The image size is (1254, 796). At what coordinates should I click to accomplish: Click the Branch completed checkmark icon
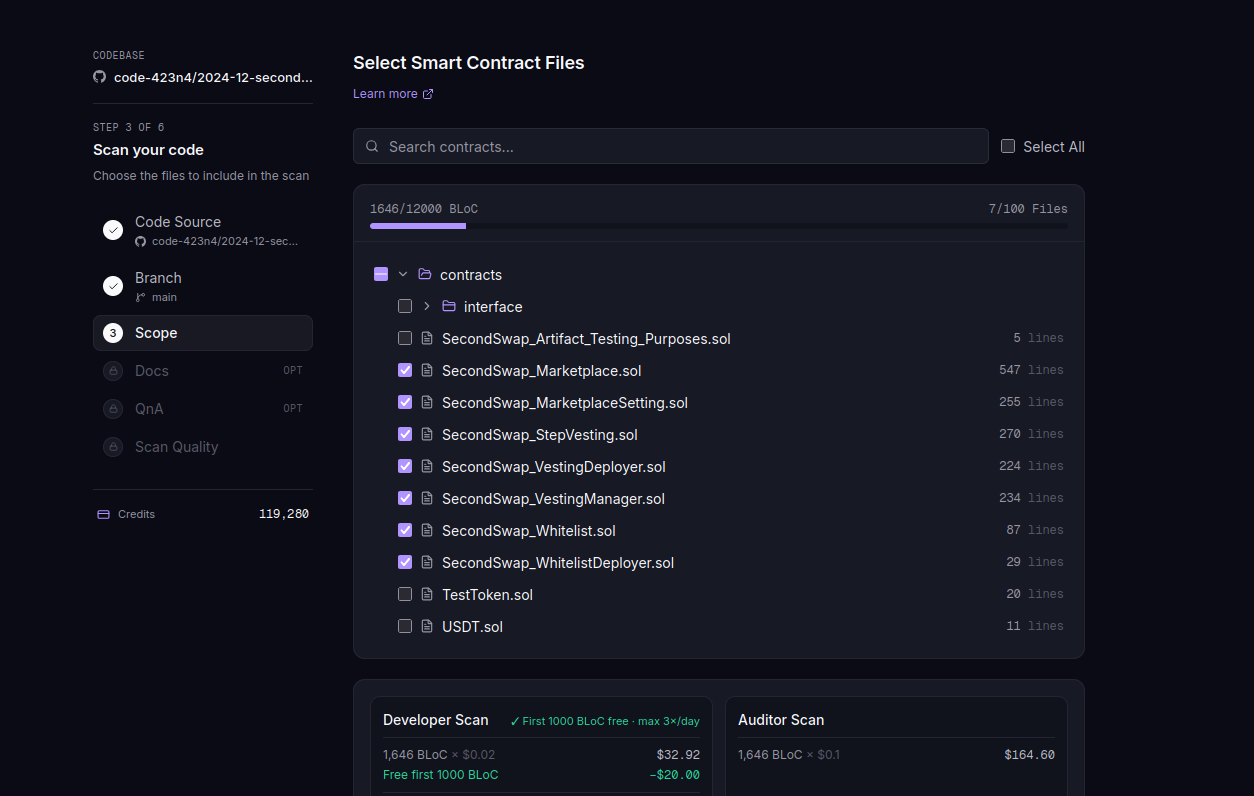[x=113, y=286]
